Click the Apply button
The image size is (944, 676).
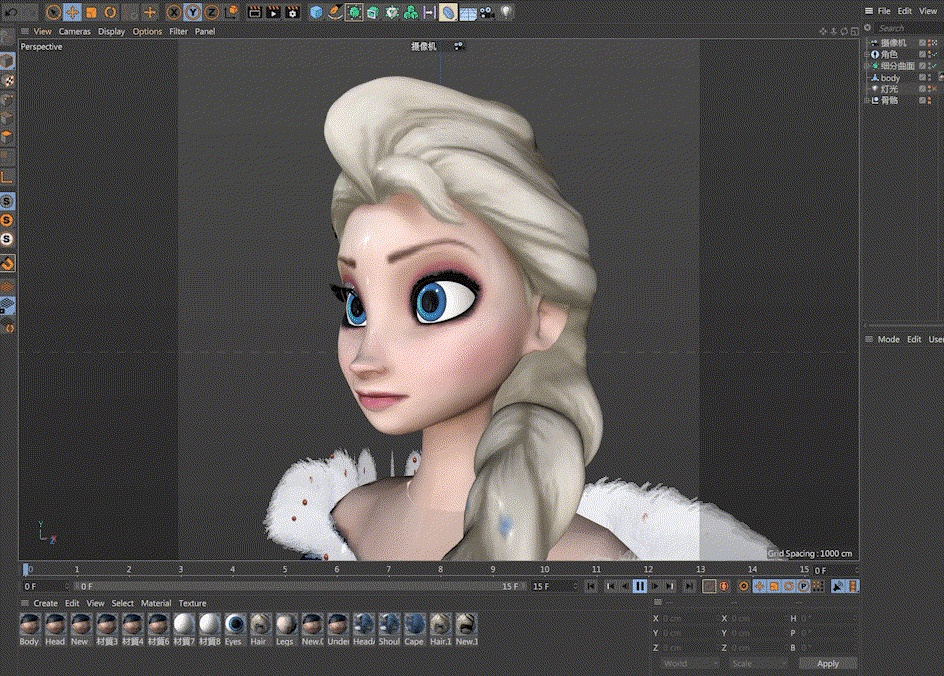point(828,663)
